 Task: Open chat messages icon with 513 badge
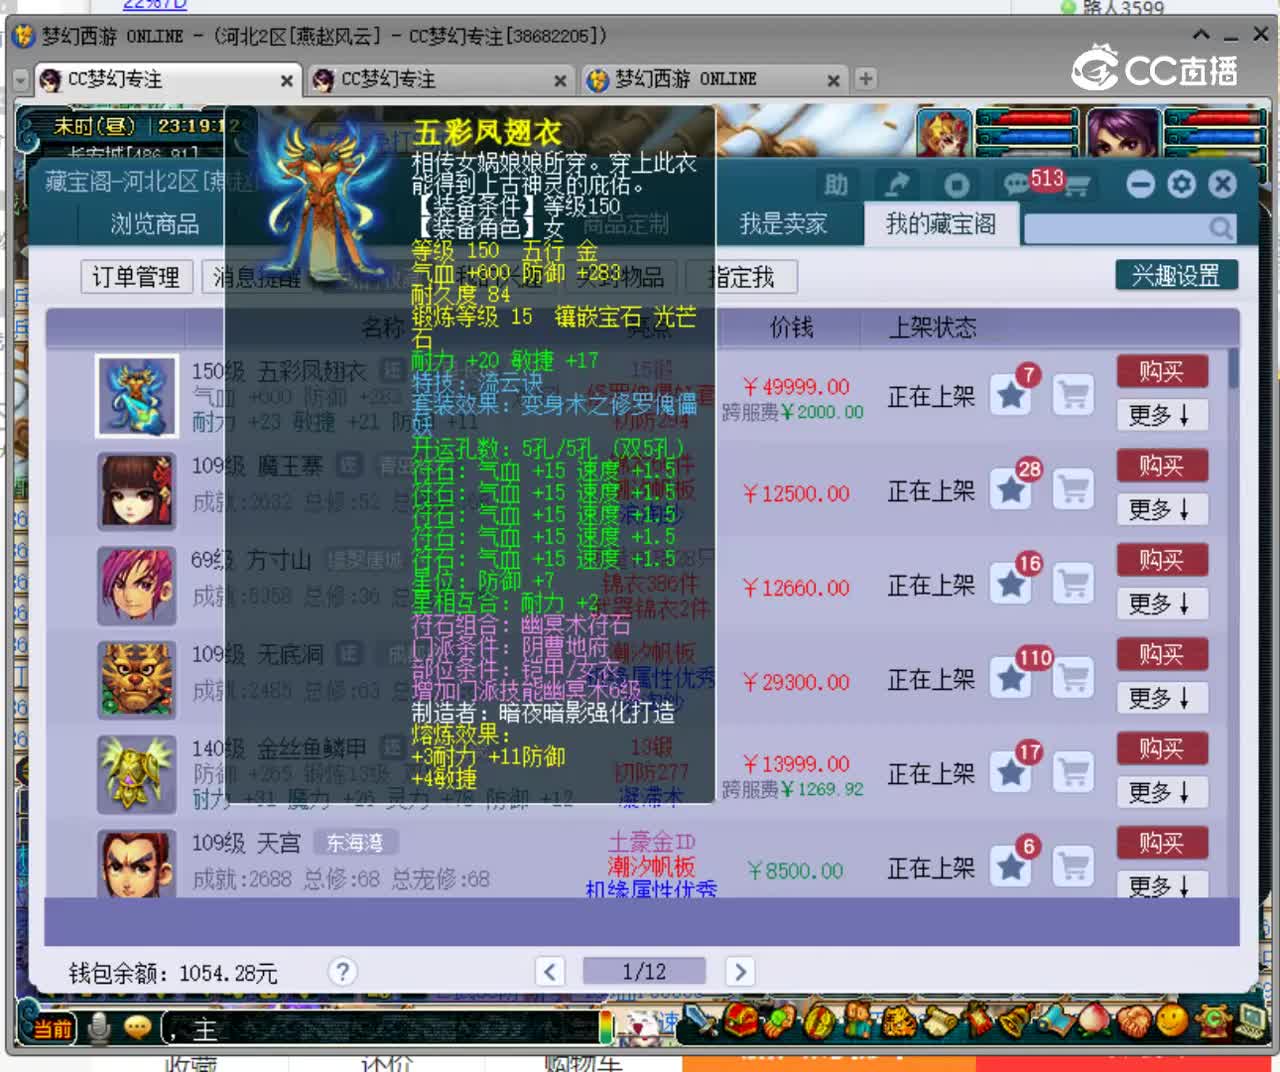(x=1018, y=185)
